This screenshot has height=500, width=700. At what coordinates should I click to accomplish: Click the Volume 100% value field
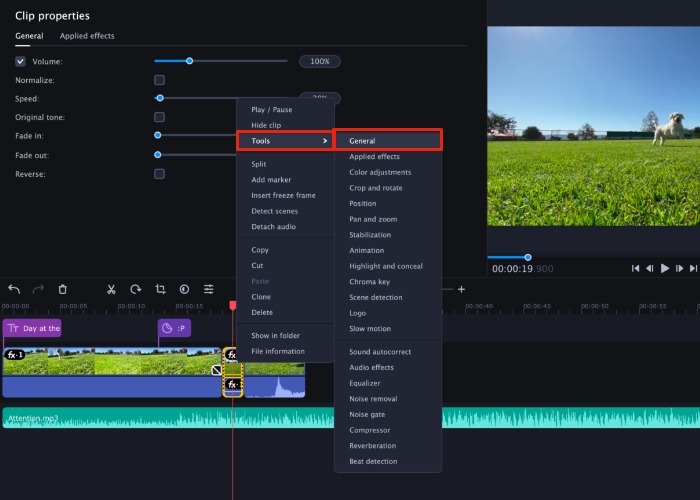pyautogui.click(x=320, y=61)
